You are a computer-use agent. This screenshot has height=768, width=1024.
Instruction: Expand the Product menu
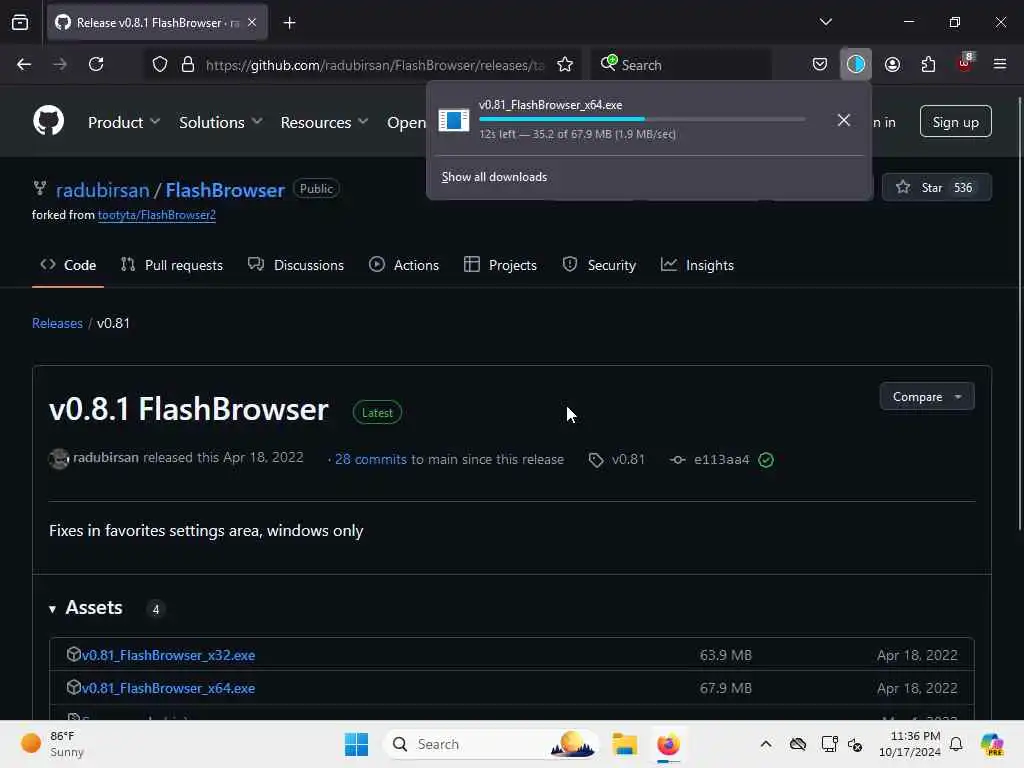[x=124, y=122]
